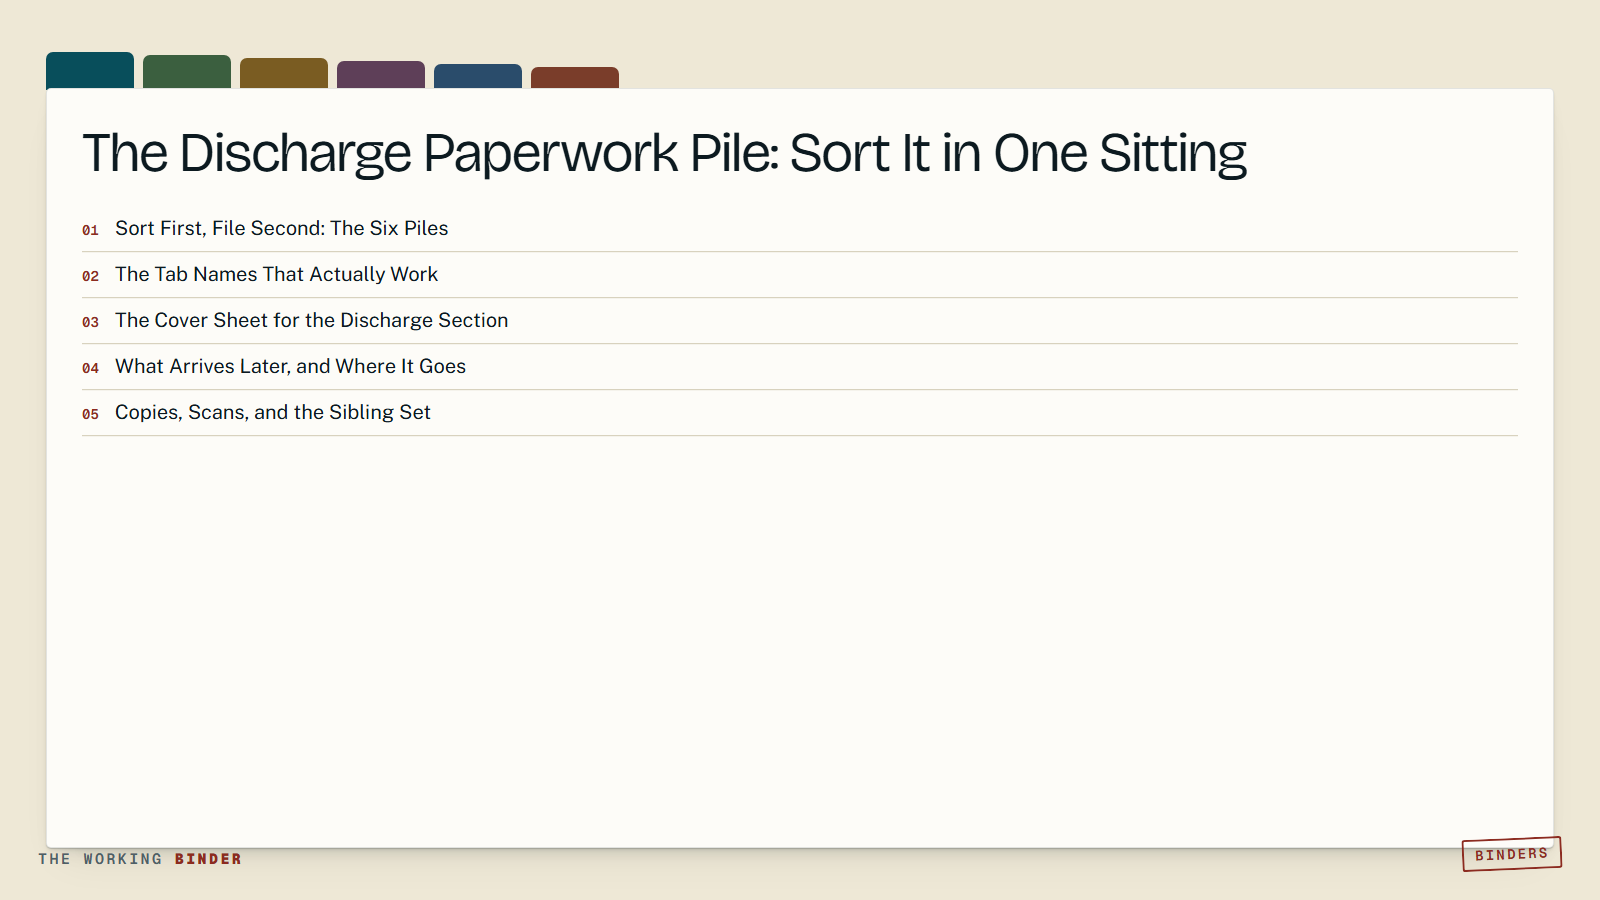Click the 05 section number marker

(x=90, y=414)
